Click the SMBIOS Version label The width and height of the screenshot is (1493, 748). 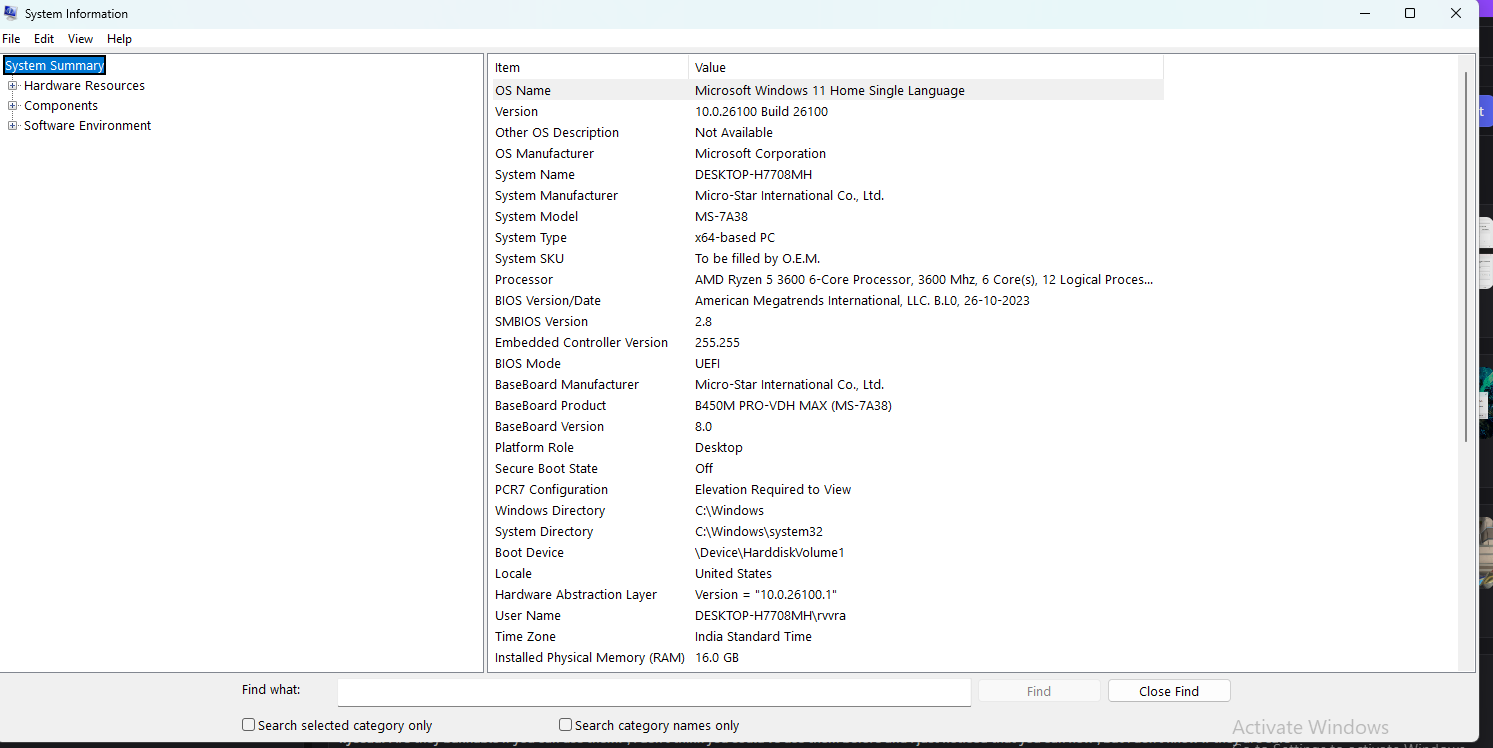pyautogui.click(x=541, y=322)
